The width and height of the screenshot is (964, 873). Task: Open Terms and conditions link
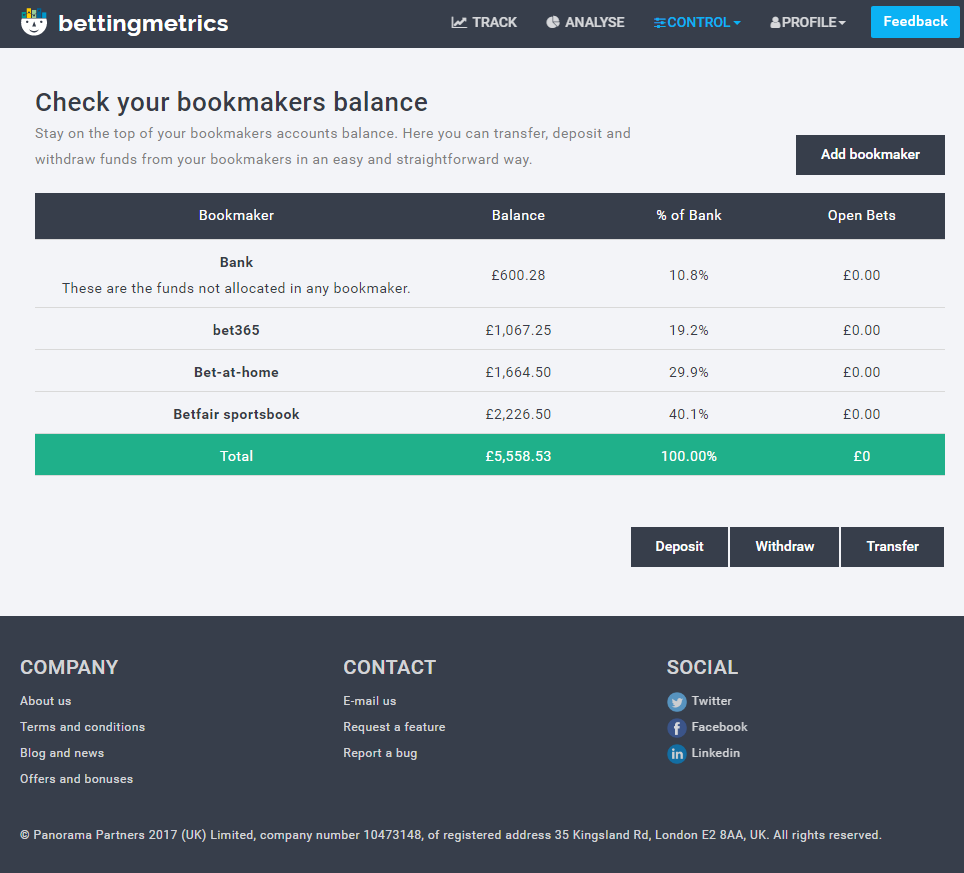pyautogui.click(x=82, y=727)
